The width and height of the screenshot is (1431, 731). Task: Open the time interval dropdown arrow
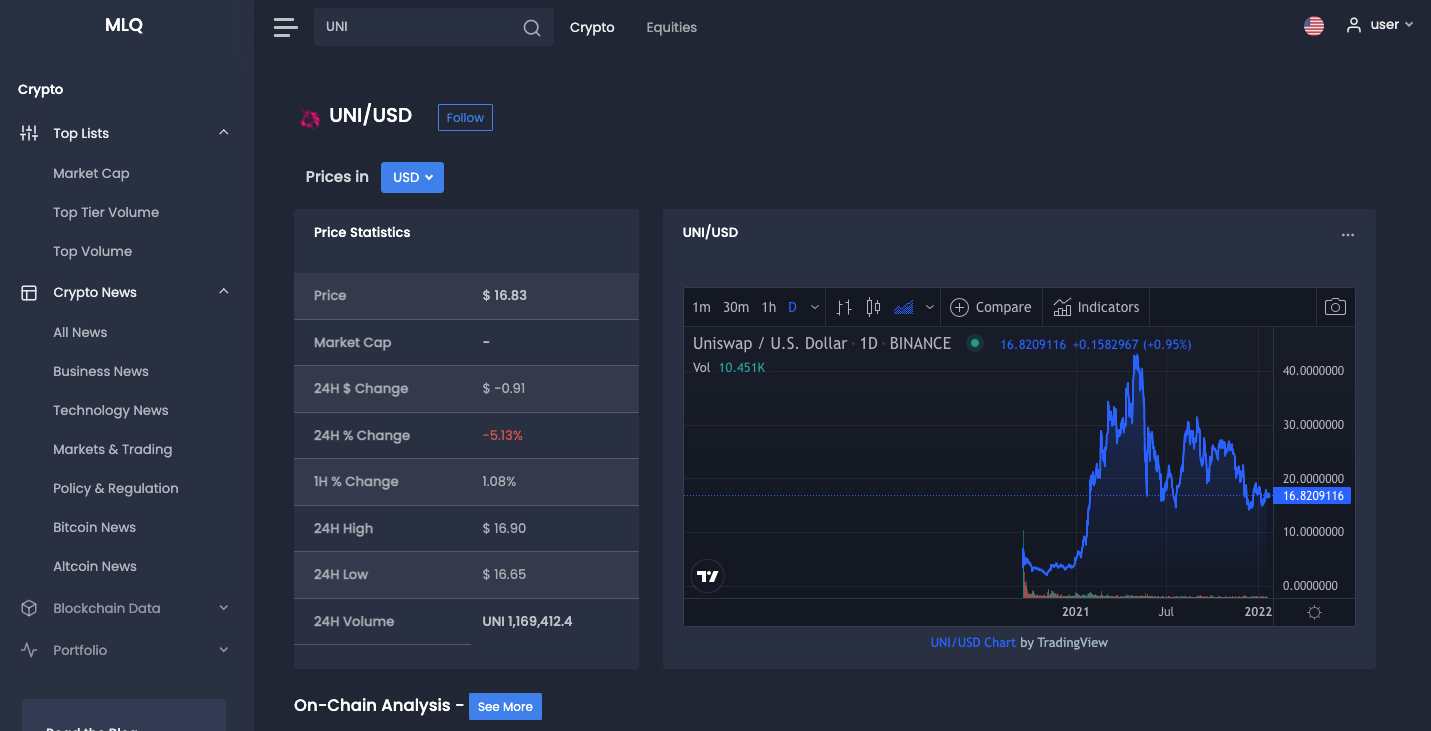tap(815, 307)
